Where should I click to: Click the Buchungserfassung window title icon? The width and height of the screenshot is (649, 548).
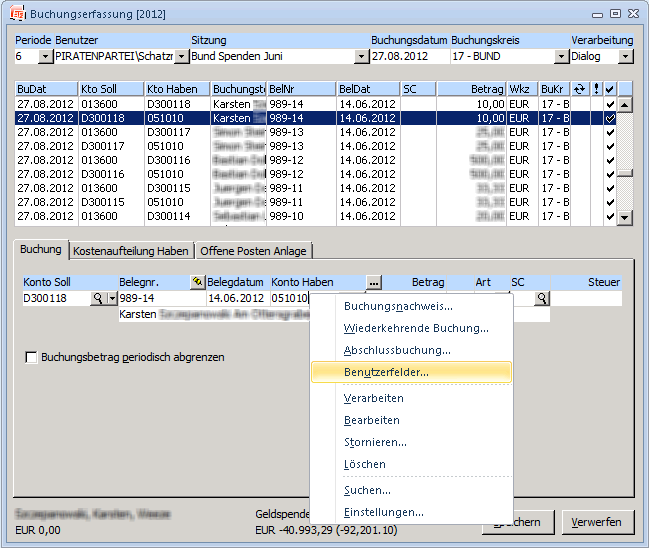[17, 14]
